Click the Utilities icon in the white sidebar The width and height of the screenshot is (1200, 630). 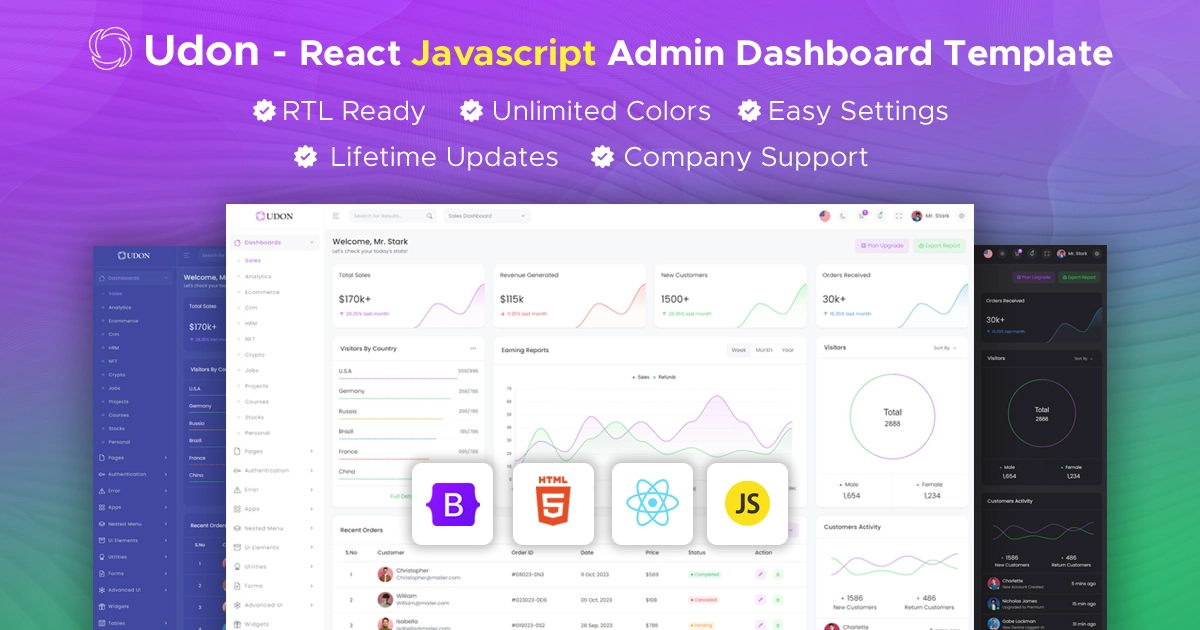[237, 567]
